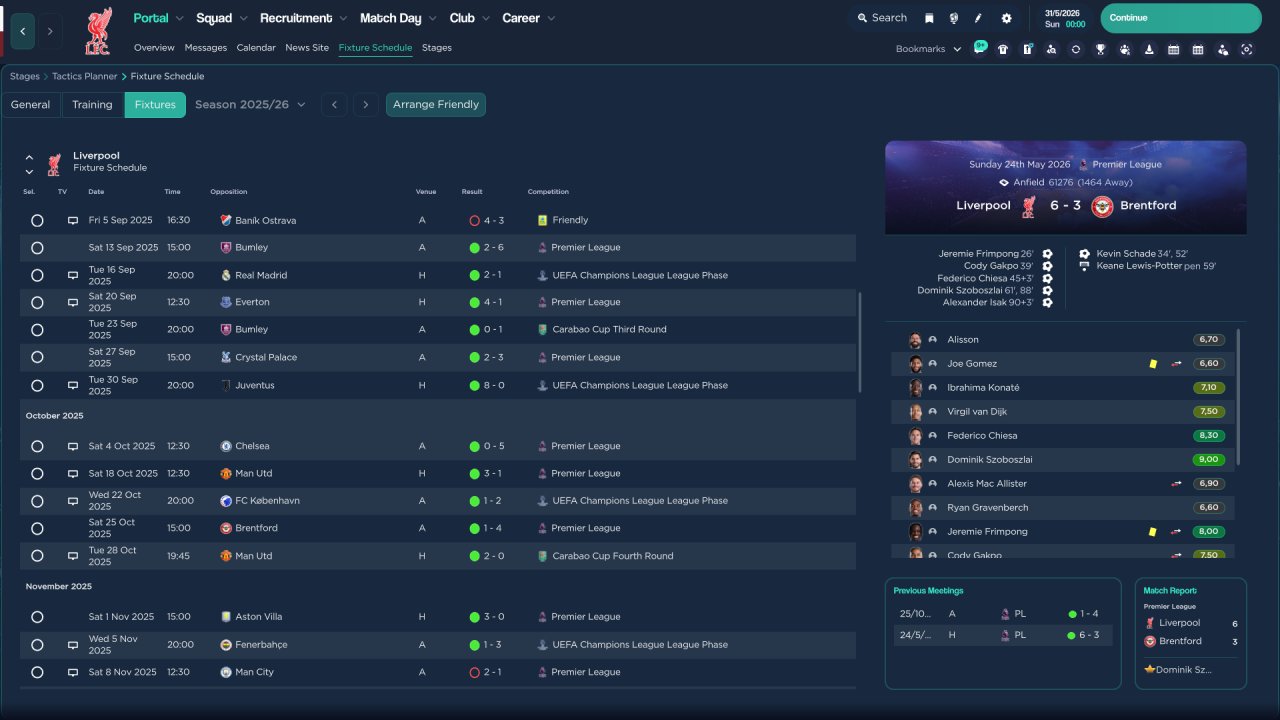Click the TV broadcast icon for Real Madrid fixture
1280x720 pixels.
pos(73,275)
